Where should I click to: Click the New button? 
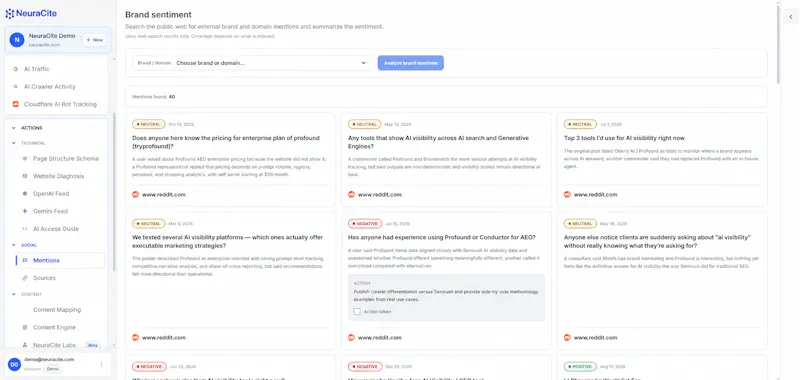[94, 40]
